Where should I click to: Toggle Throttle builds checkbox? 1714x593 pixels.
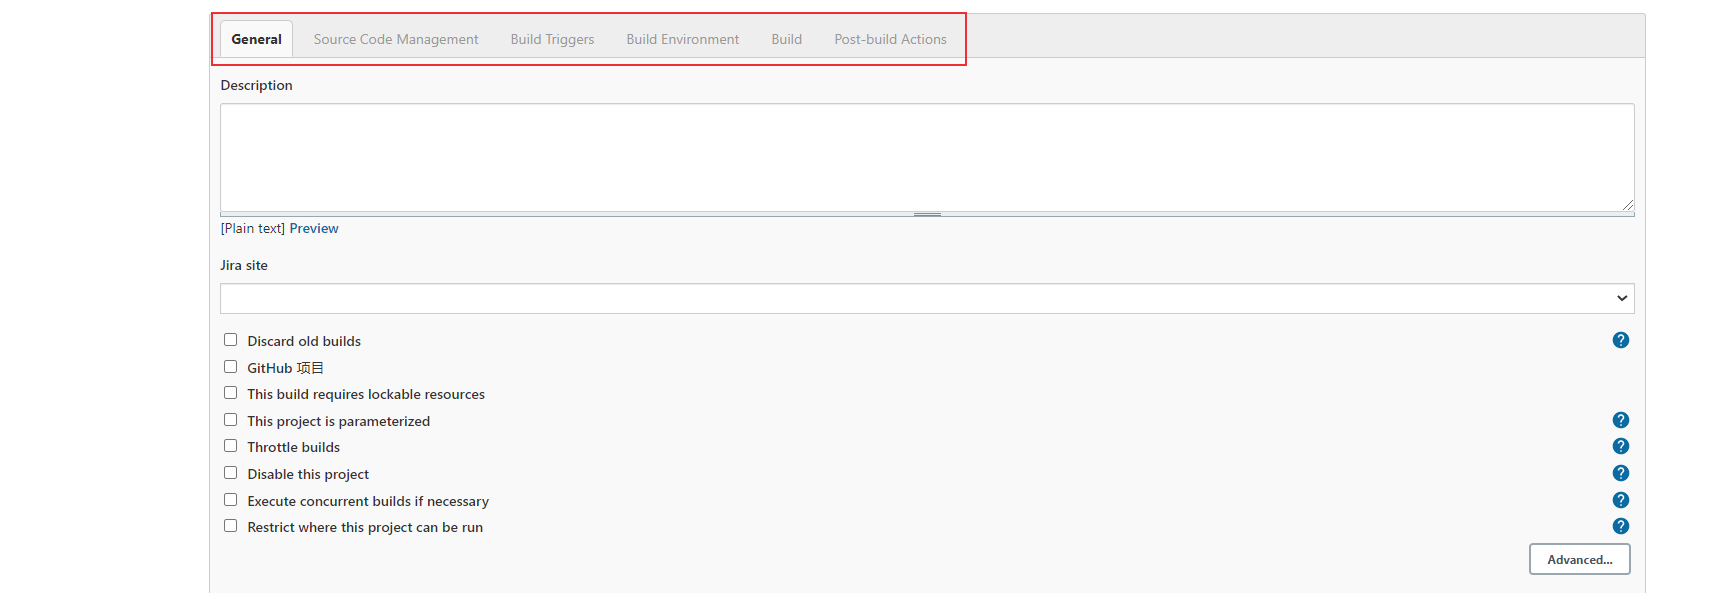coord(230,446)
